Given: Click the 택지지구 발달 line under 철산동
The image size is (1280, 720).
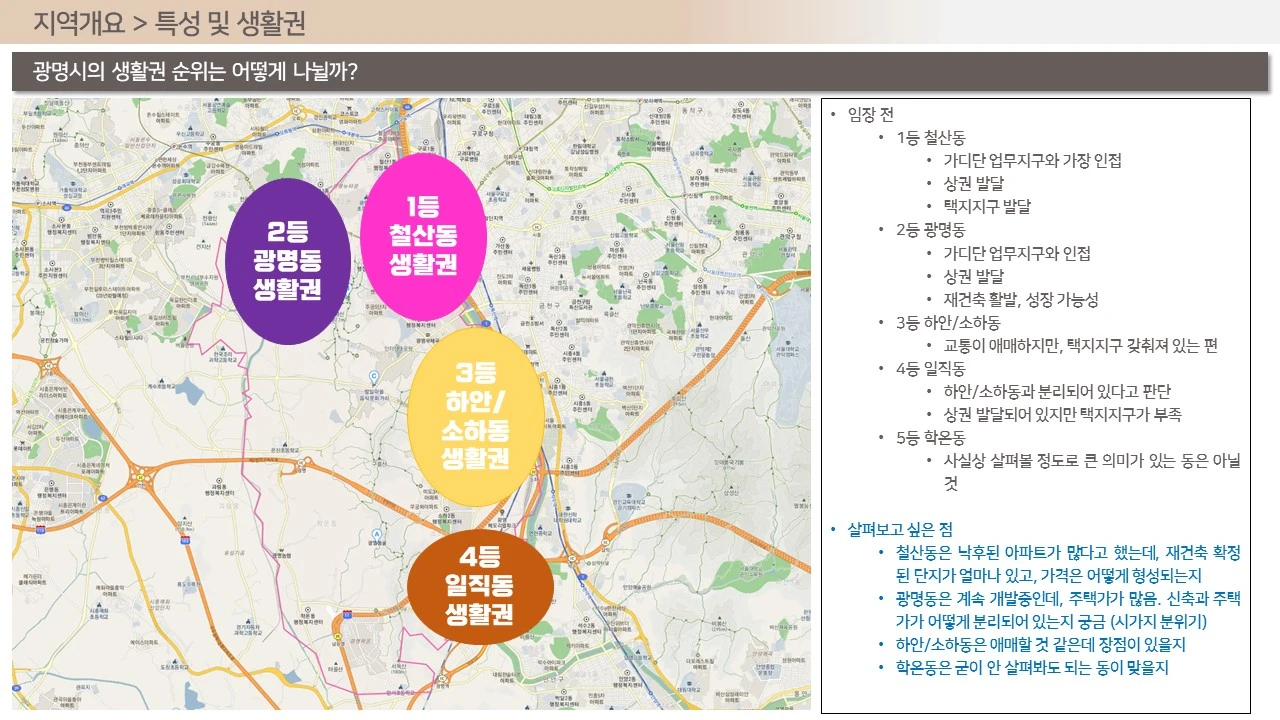Looking at the screenshot, I should pyautogui.click(x=987, y=206).
